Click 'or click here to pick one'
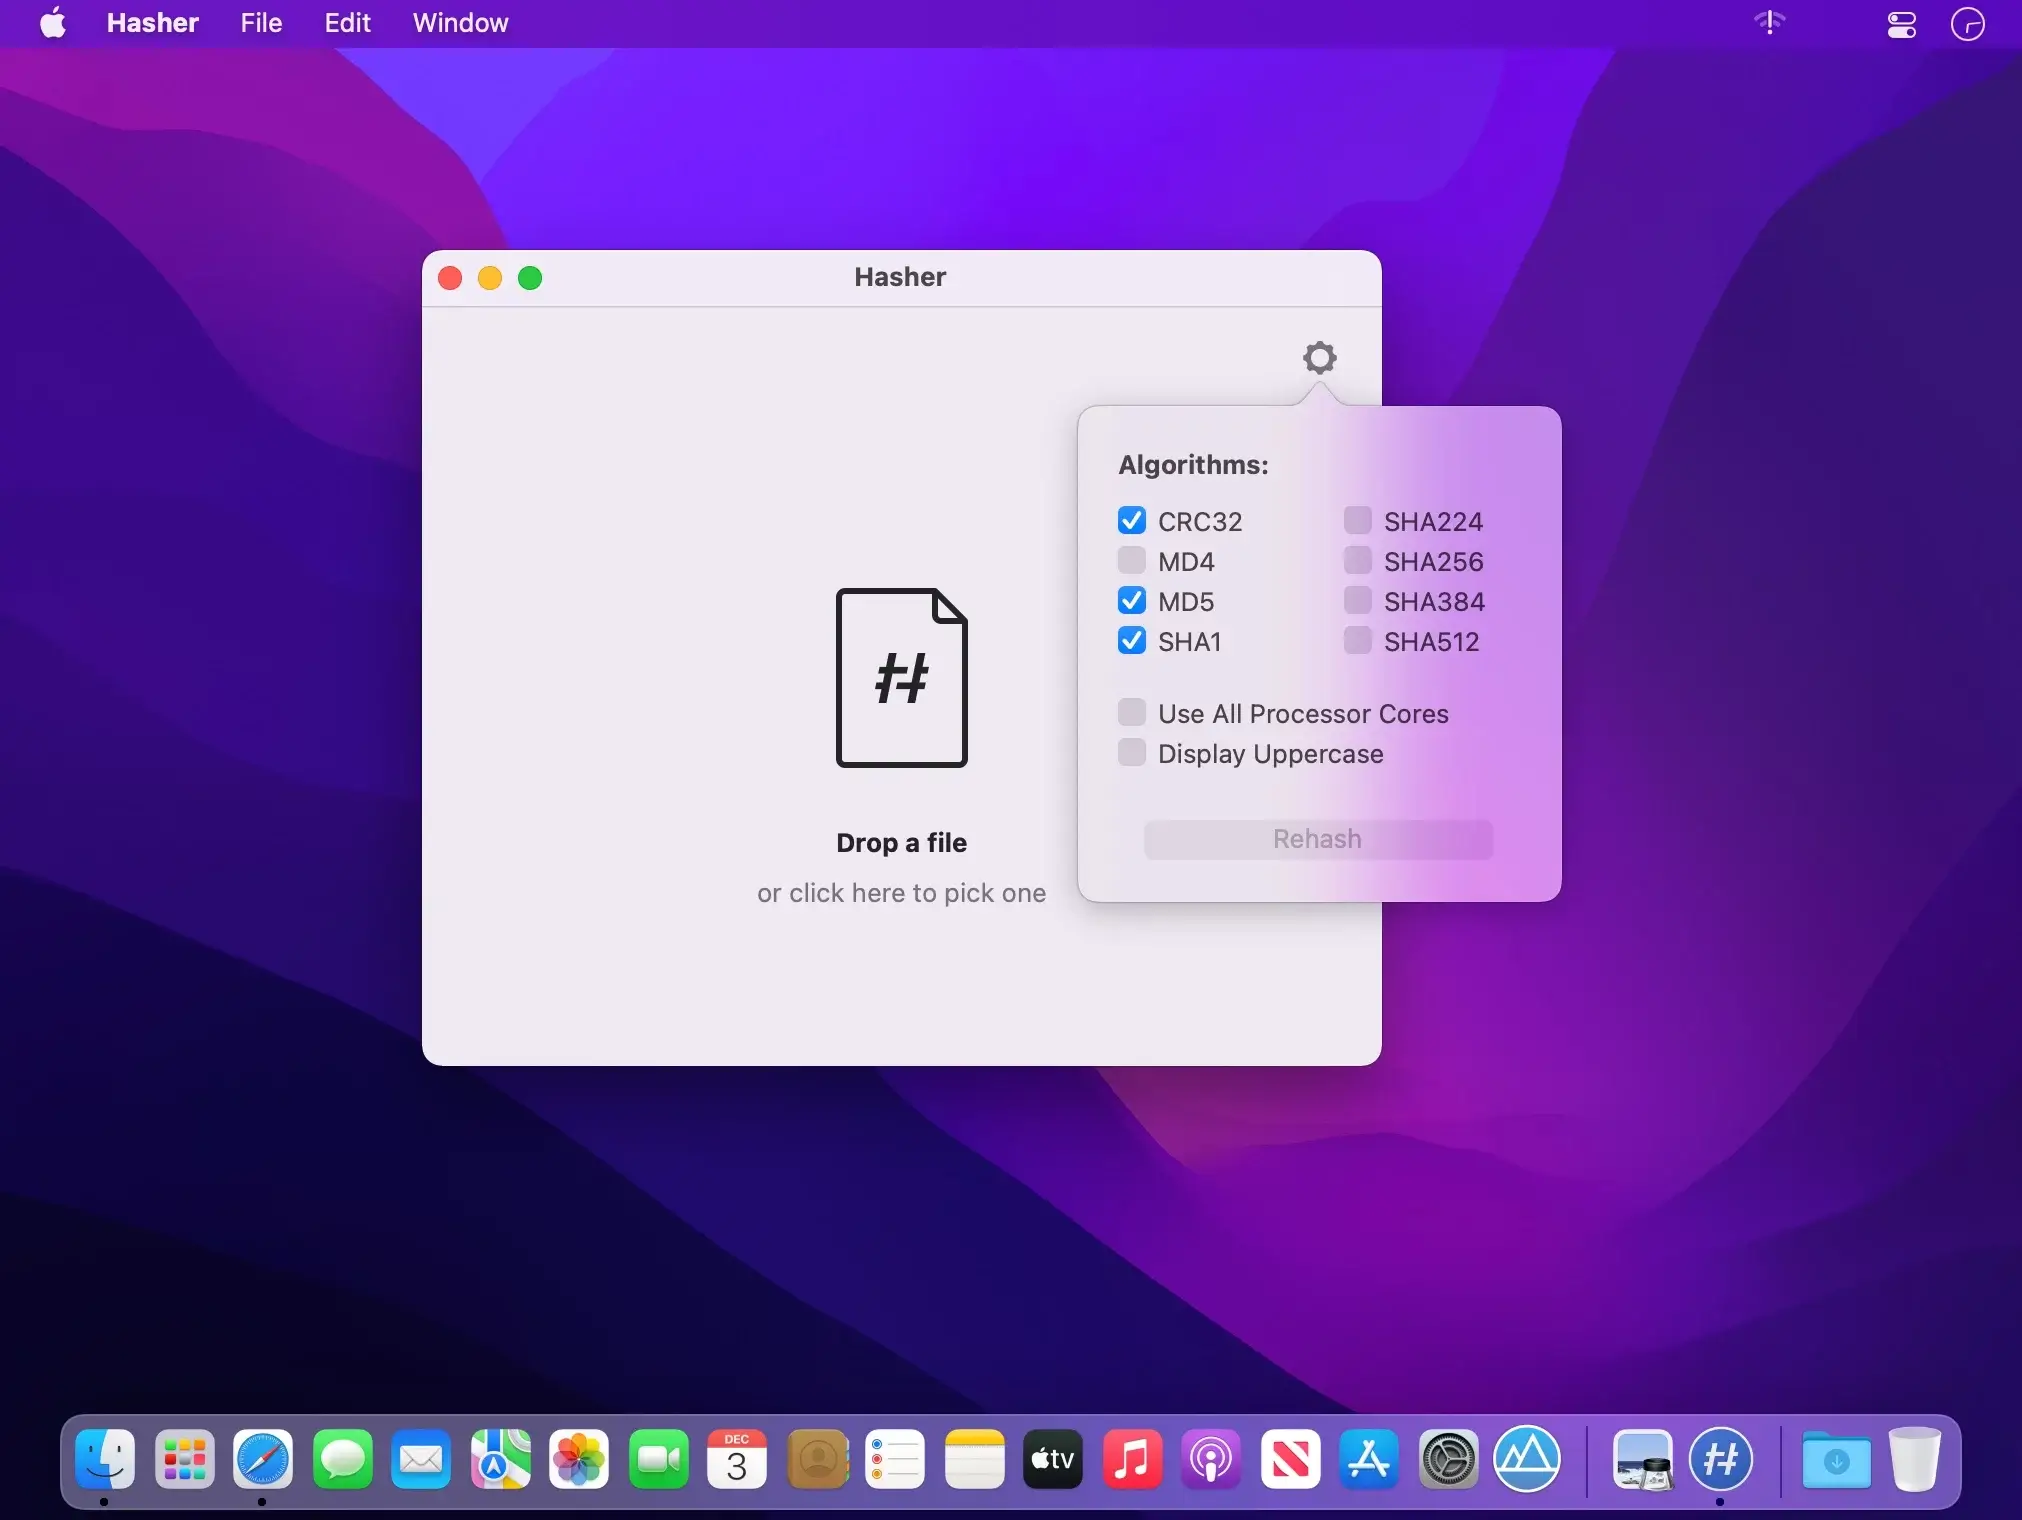 901,892
